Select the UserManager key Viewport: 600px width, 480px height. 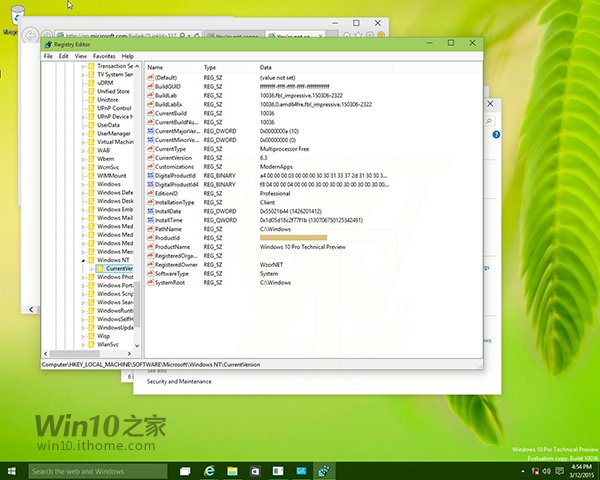114,134
